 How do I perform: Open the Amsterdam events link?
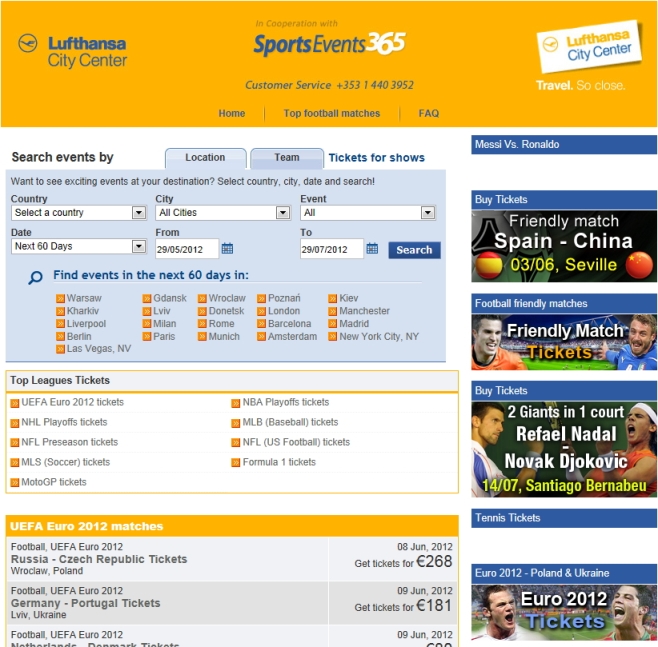tap(292, 337)
